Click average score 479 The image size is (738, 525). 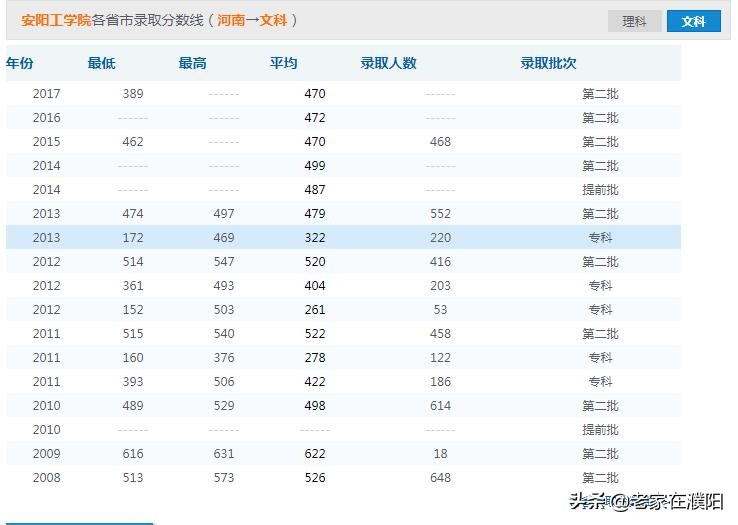click(x=315, y=214)
